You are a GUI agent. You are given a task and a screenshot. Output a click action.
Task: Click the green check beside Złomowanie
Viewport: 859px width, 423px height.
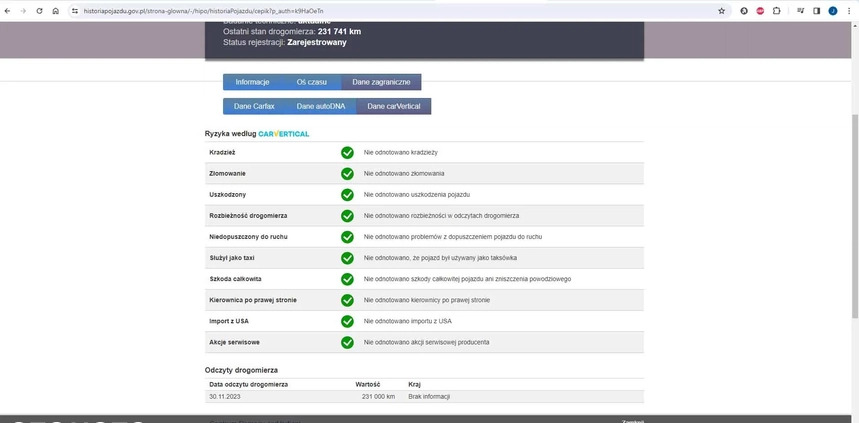tap(347, 174)
